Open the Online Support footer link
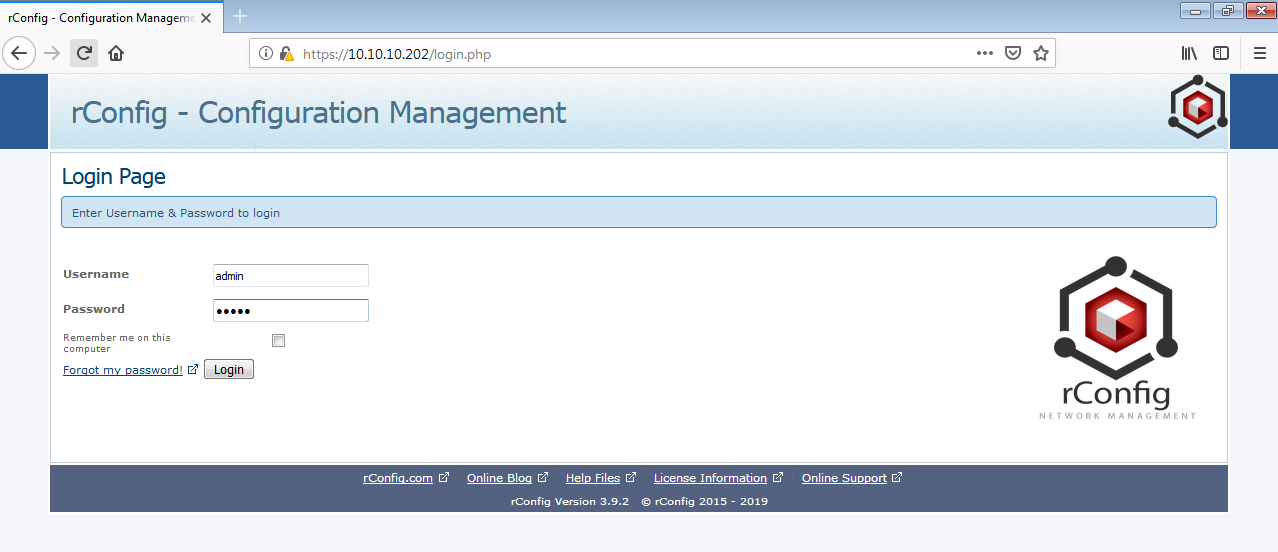The image size is (1278, 552). coord(844,478)
